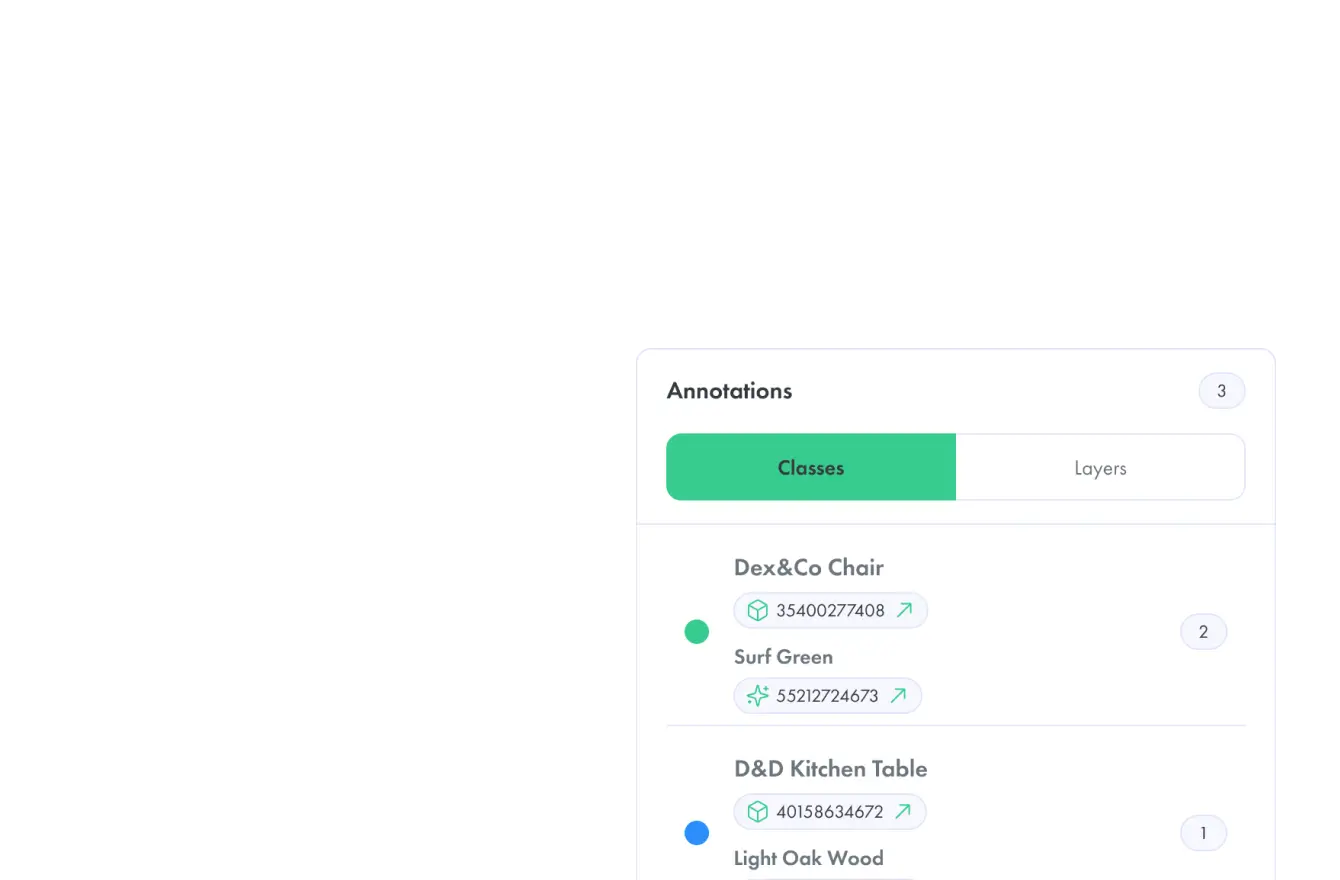Select the blue D&D Kitchen Table color dot
The width and height of the screenshot is (1340, 880).
pos(696,833)
